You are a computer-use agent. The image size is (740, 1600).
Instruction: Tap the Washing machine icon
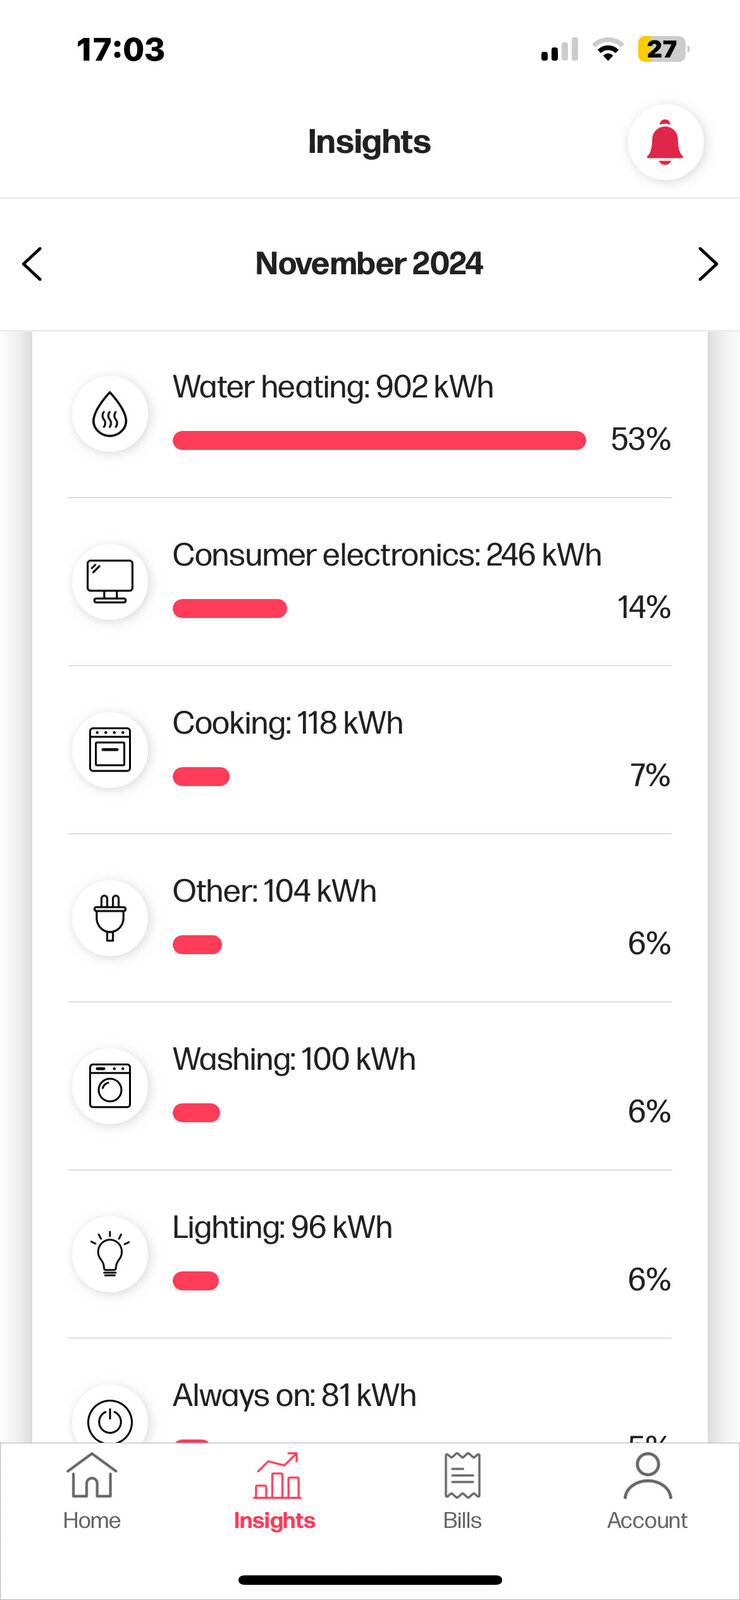pyautogui.click(x=110, y=1085)
